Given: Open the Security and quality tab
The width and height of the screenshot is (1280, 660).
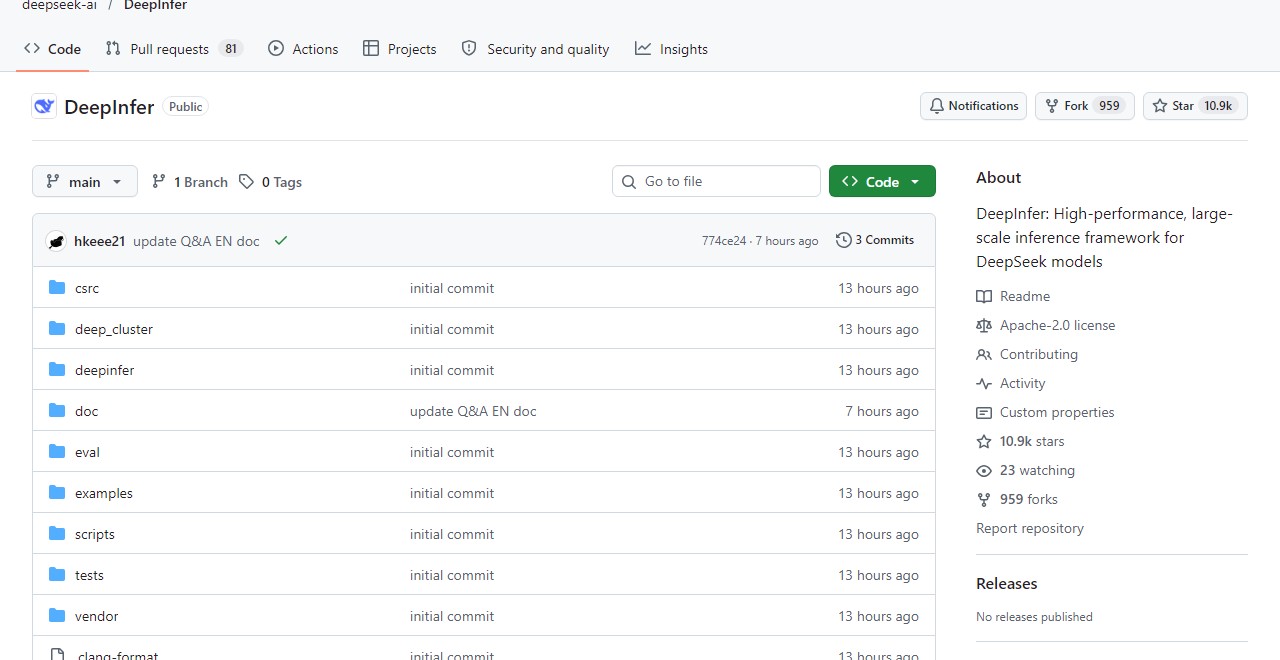Looking at the screenshot, I should tap(535, 49).
